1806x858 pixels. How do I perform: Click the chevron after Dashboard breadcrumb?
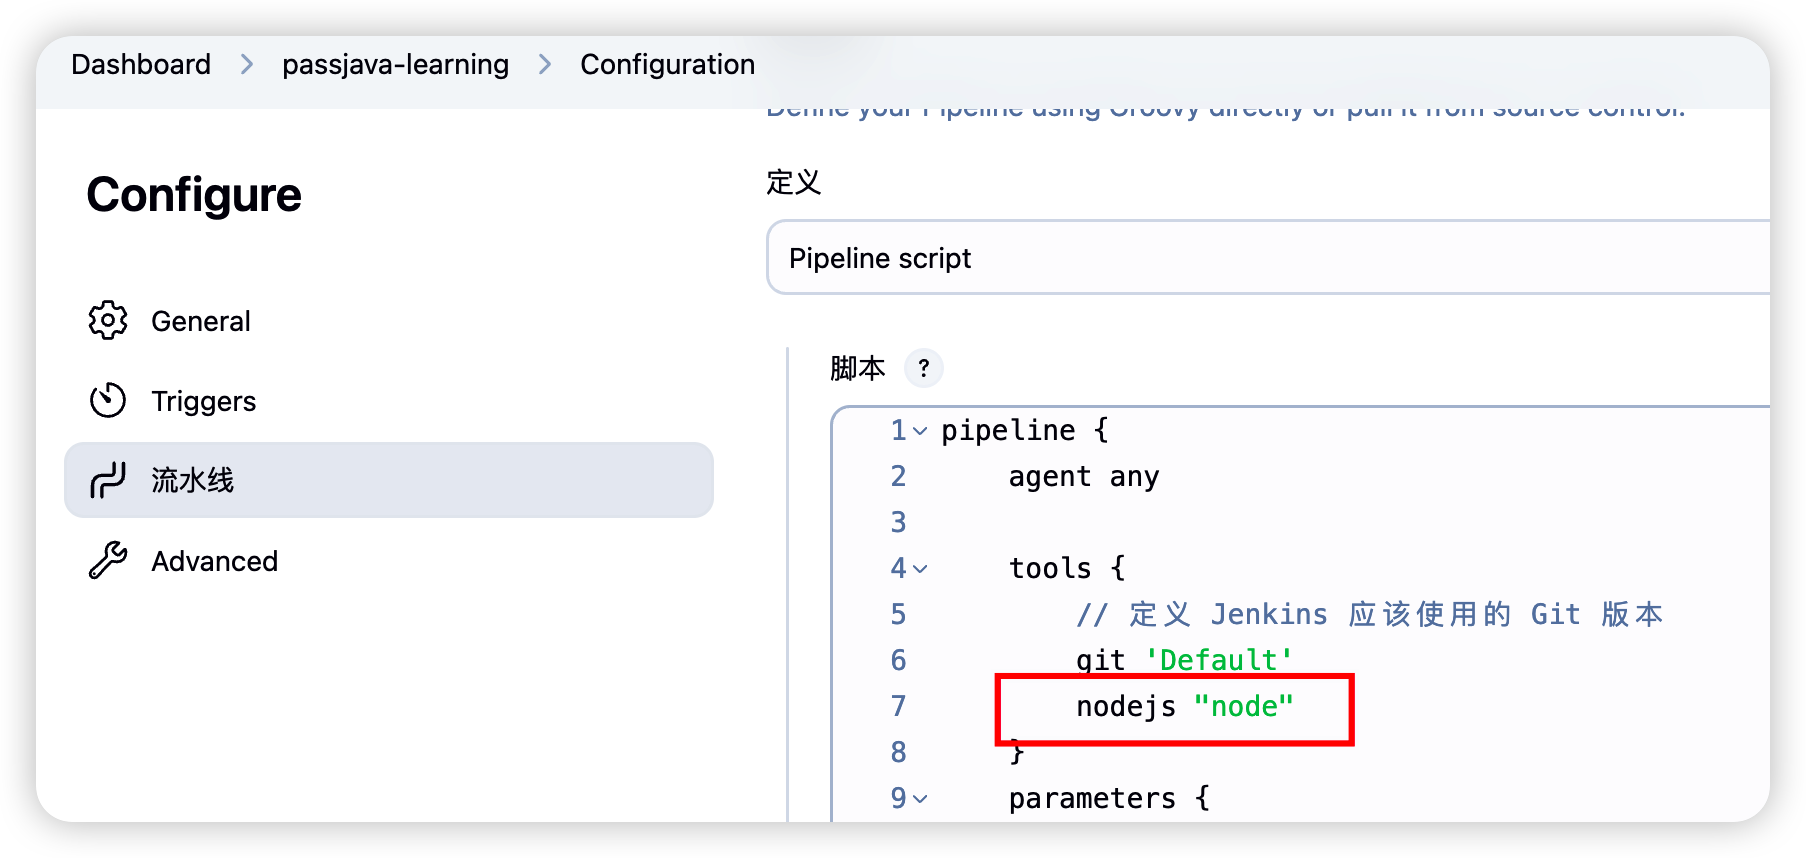click(x=247, y=65)
